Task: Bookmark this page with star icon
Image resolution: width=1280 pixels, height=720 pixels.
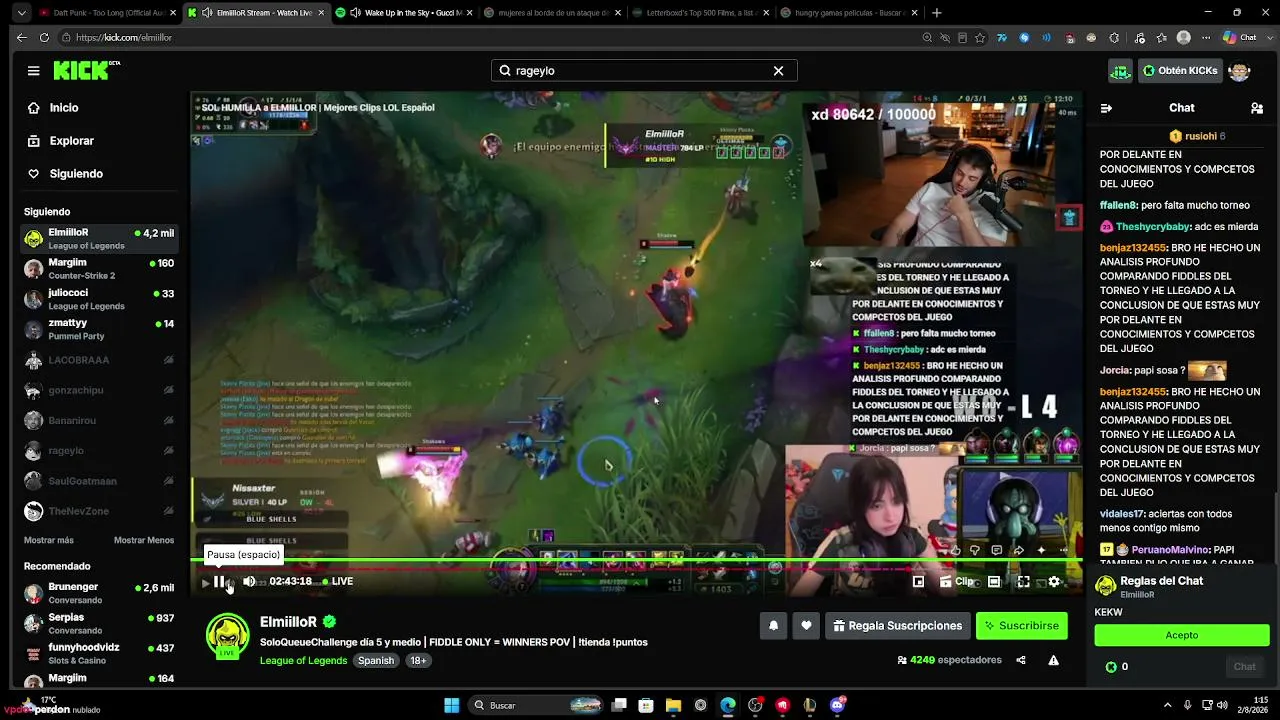Action: tap(981, 38)
